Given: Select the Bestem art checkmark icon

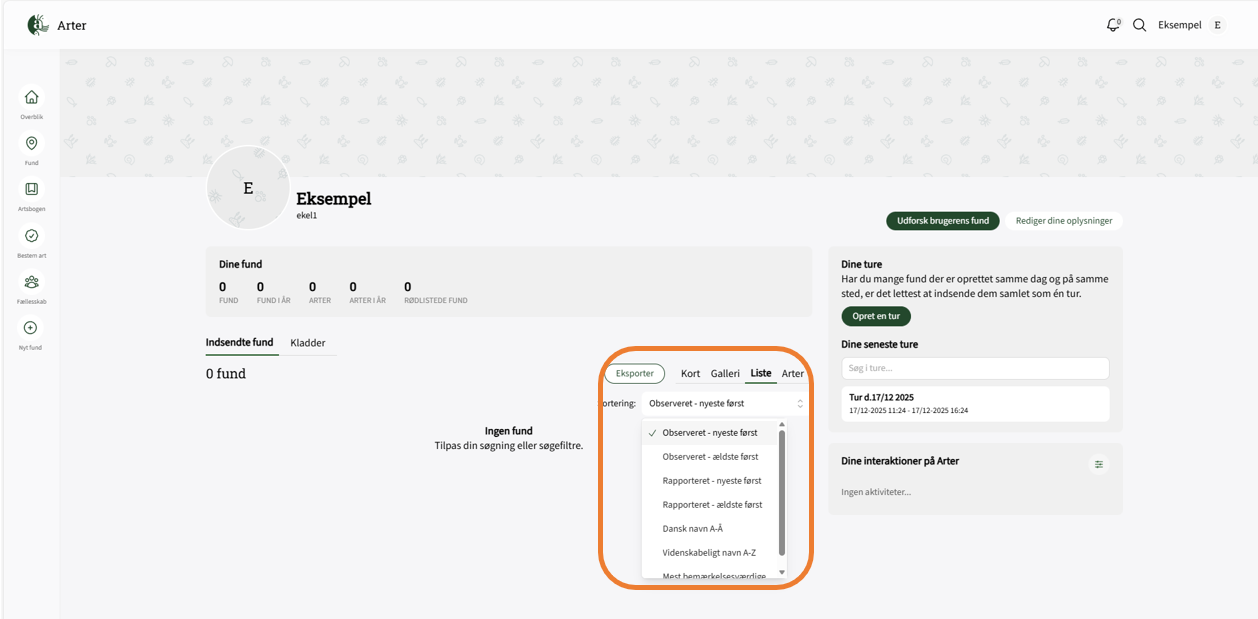Looking at the screenshot, I should [x=31, y=236].
